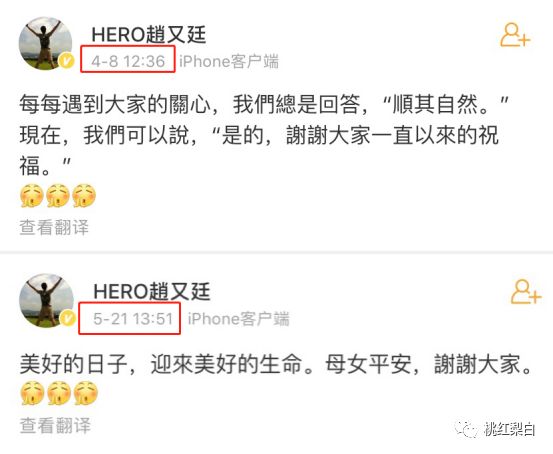Viewport: 553px width, 454px height.
Task: Open the first post text about 順其自然
Action: tap(264, 135)
